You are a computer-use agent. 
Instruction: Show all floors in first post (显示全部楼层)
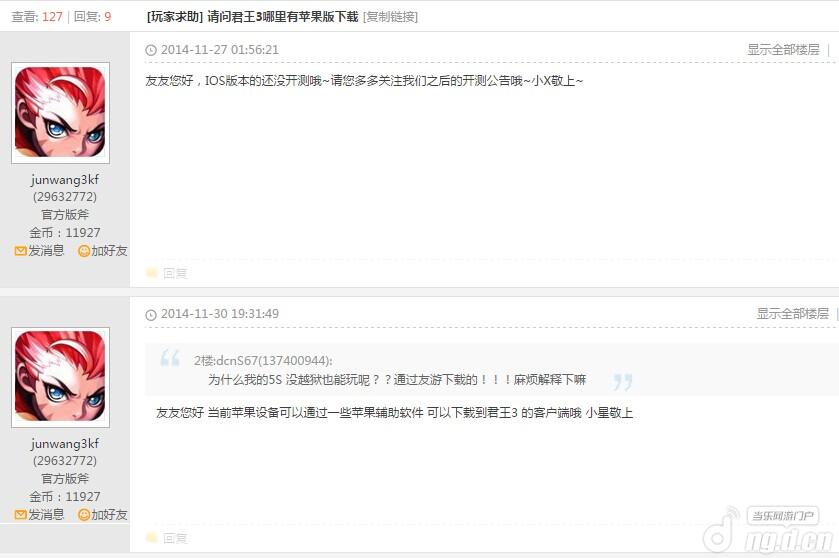pos(783,50)
